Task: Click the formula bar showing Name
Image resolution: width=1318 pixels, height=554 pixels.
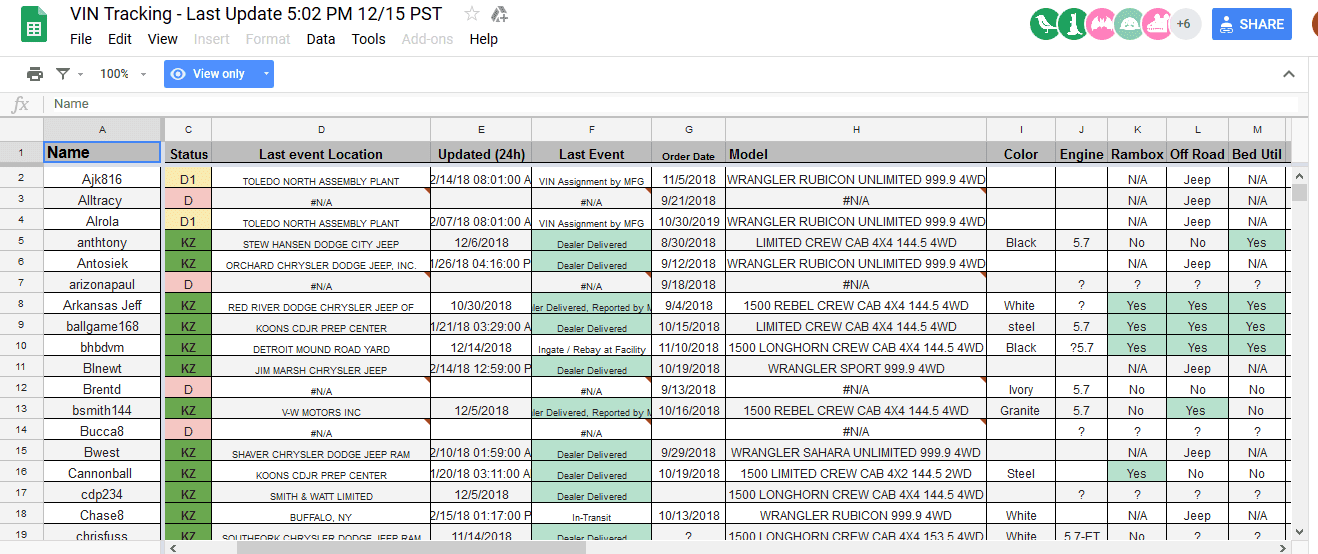Action: tap(675, 104)
